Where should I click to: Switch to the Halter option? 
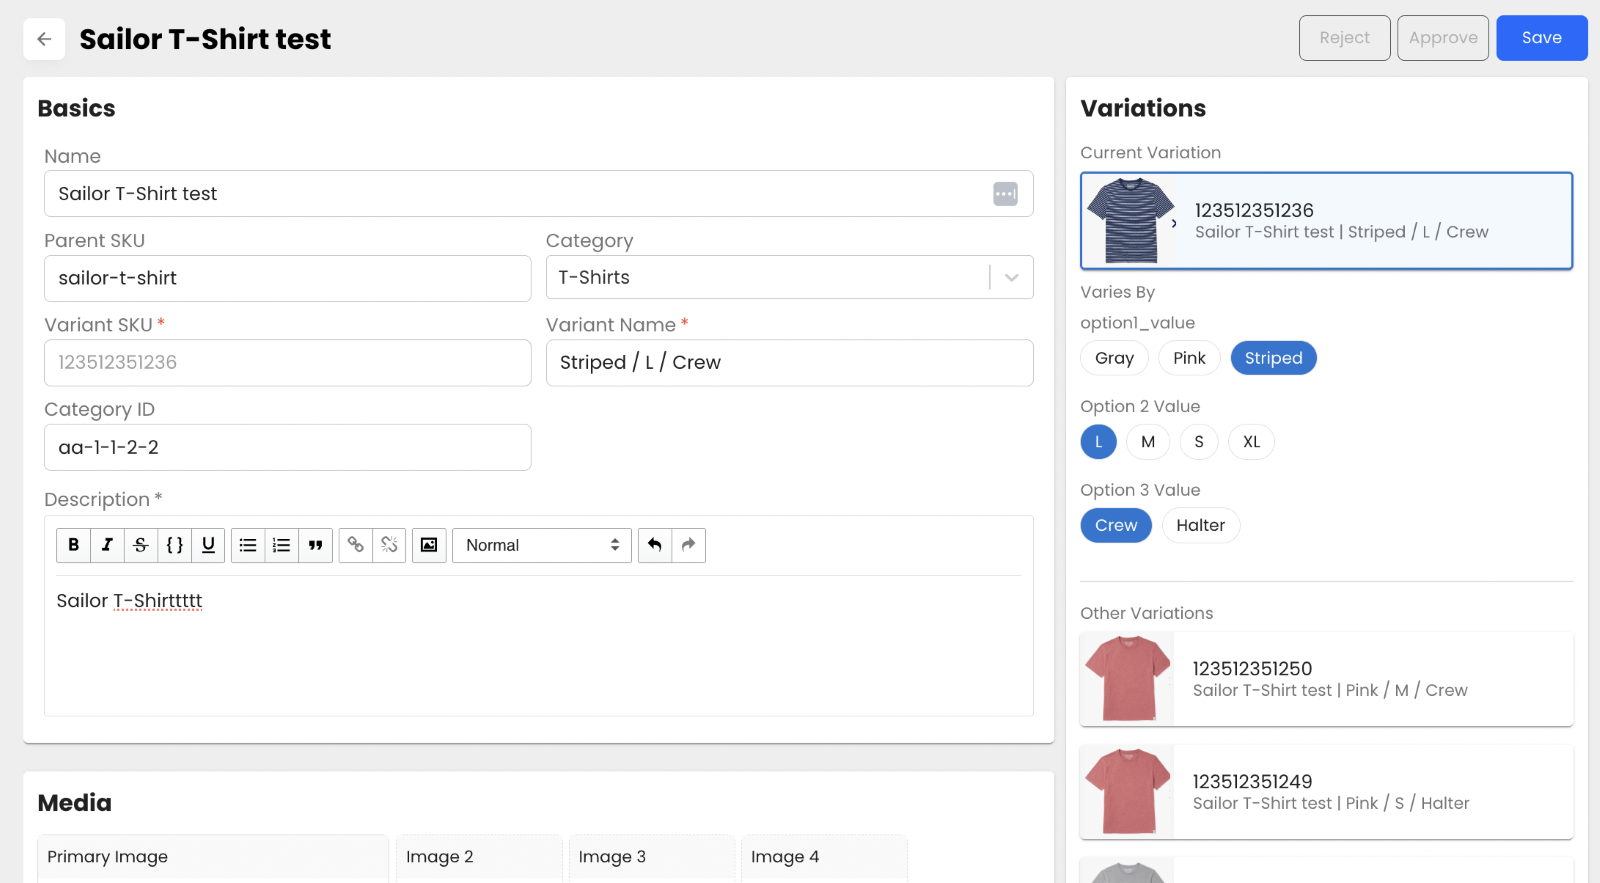[x=1200, y=526]
